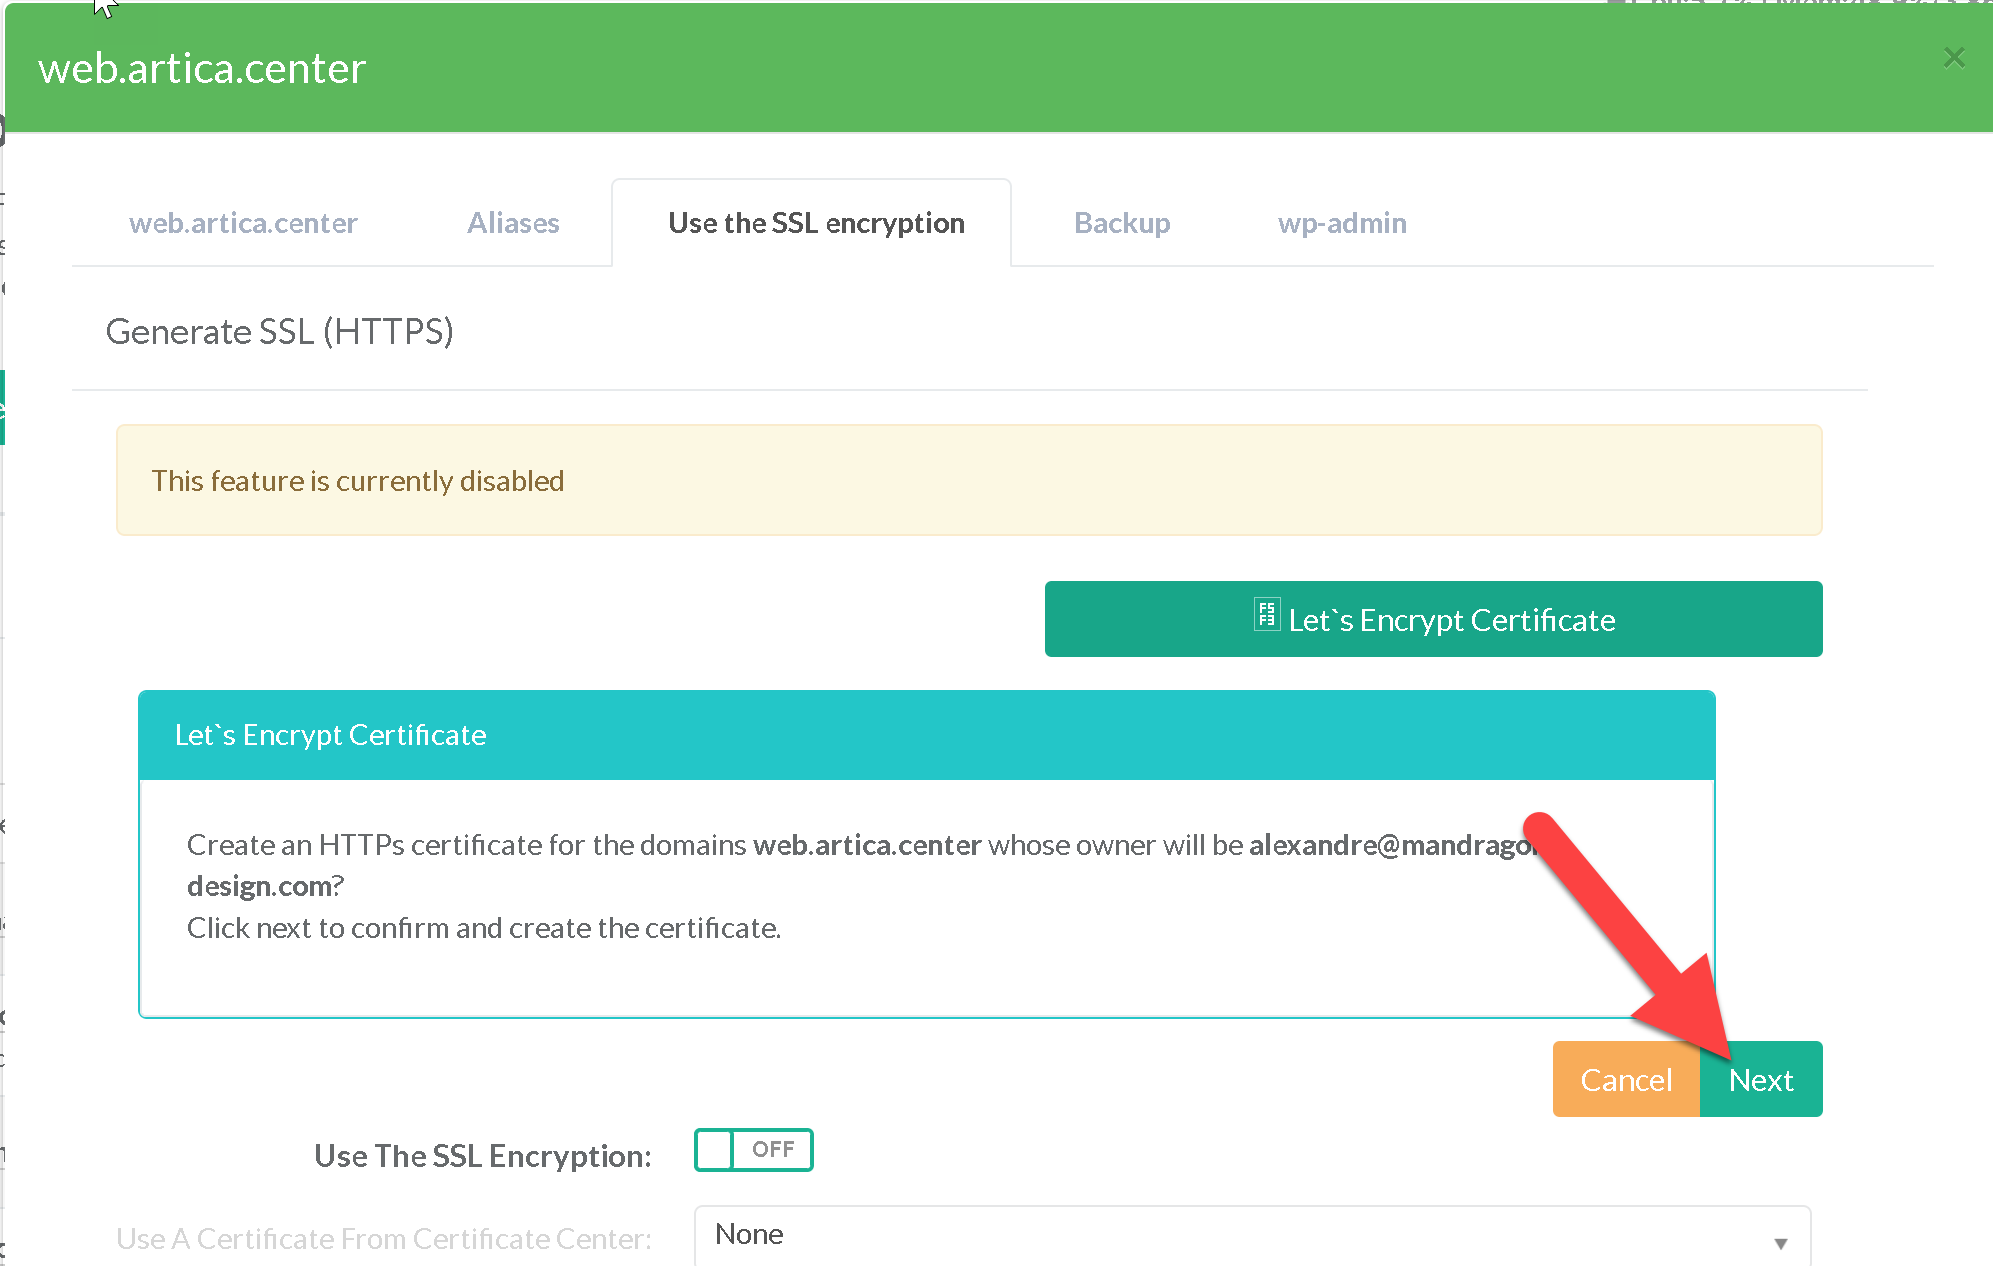Click the Generate SSL (HTTPS) heading
This screenshot has height=1266, width=1993.
[x=280, y=332]
